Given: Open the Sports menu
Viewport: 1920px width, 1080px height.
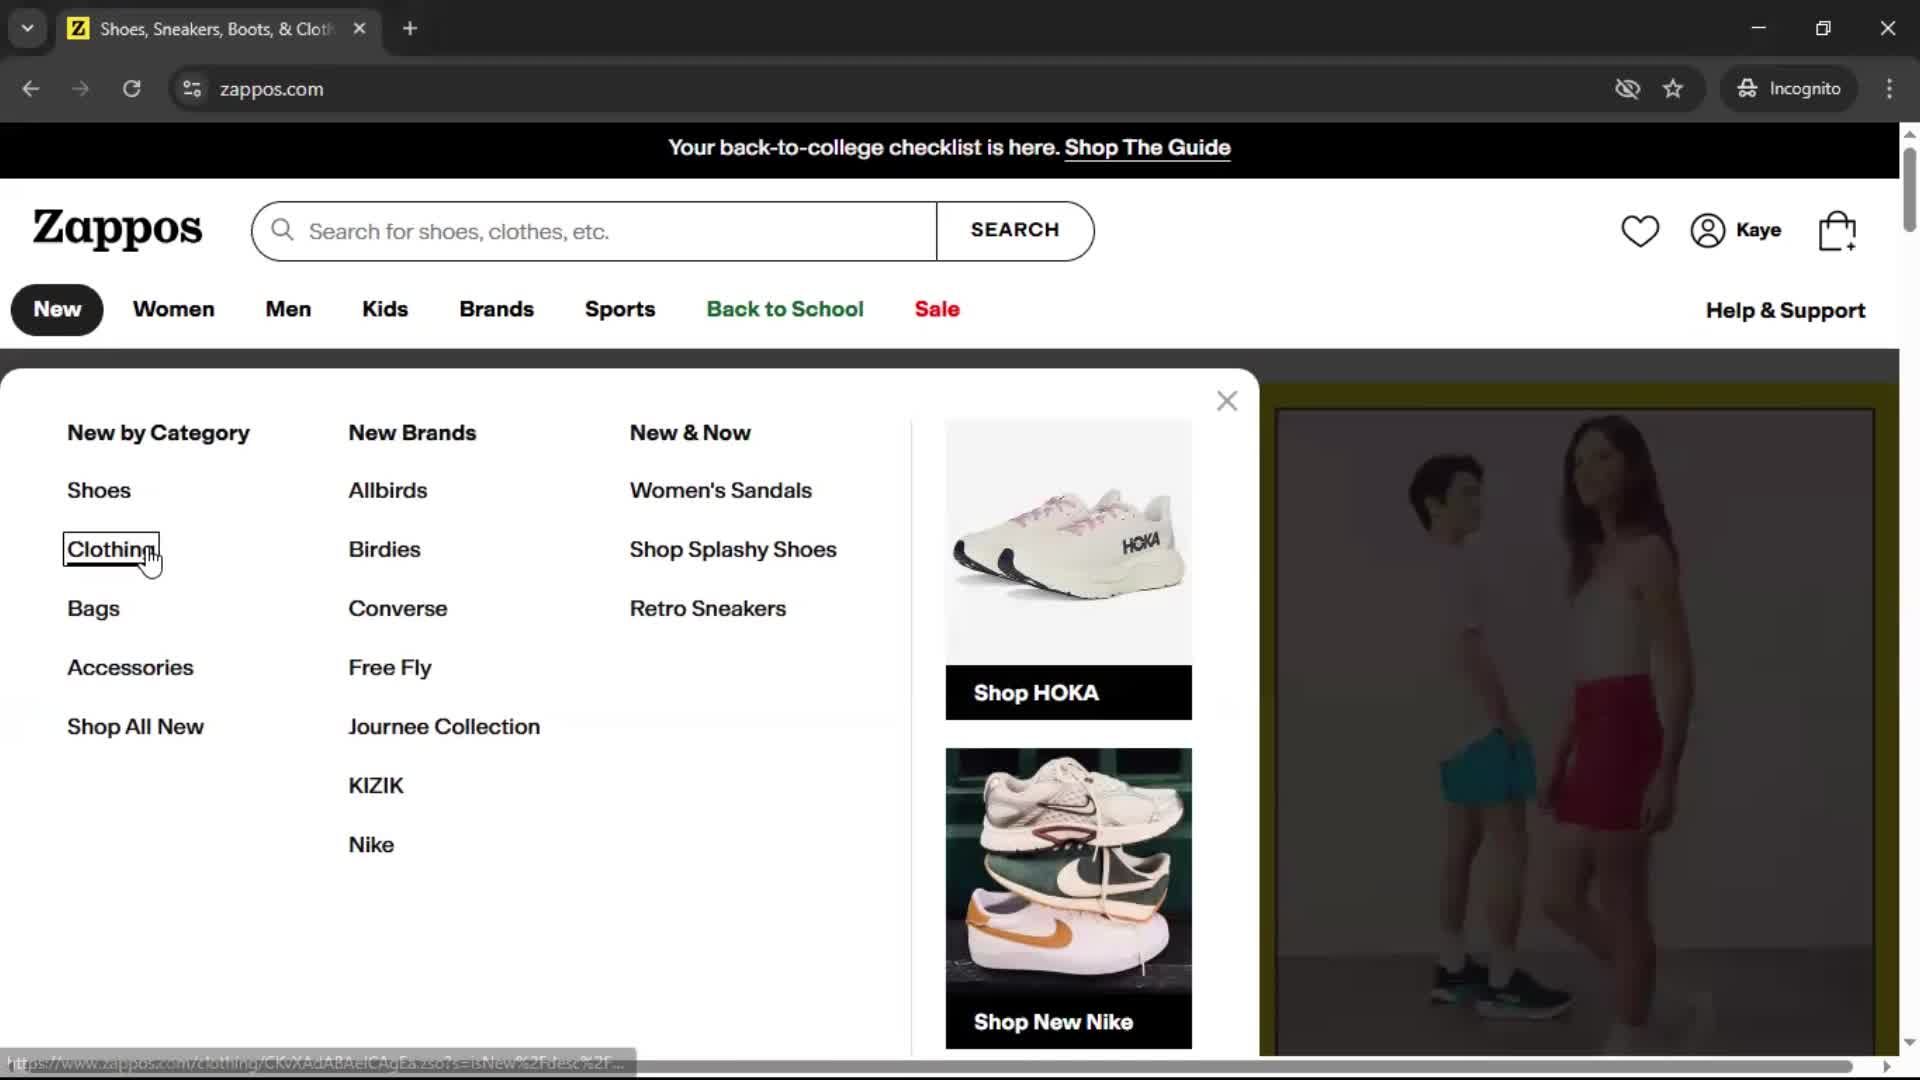Looking at the screenshot, I should point(620,309).
